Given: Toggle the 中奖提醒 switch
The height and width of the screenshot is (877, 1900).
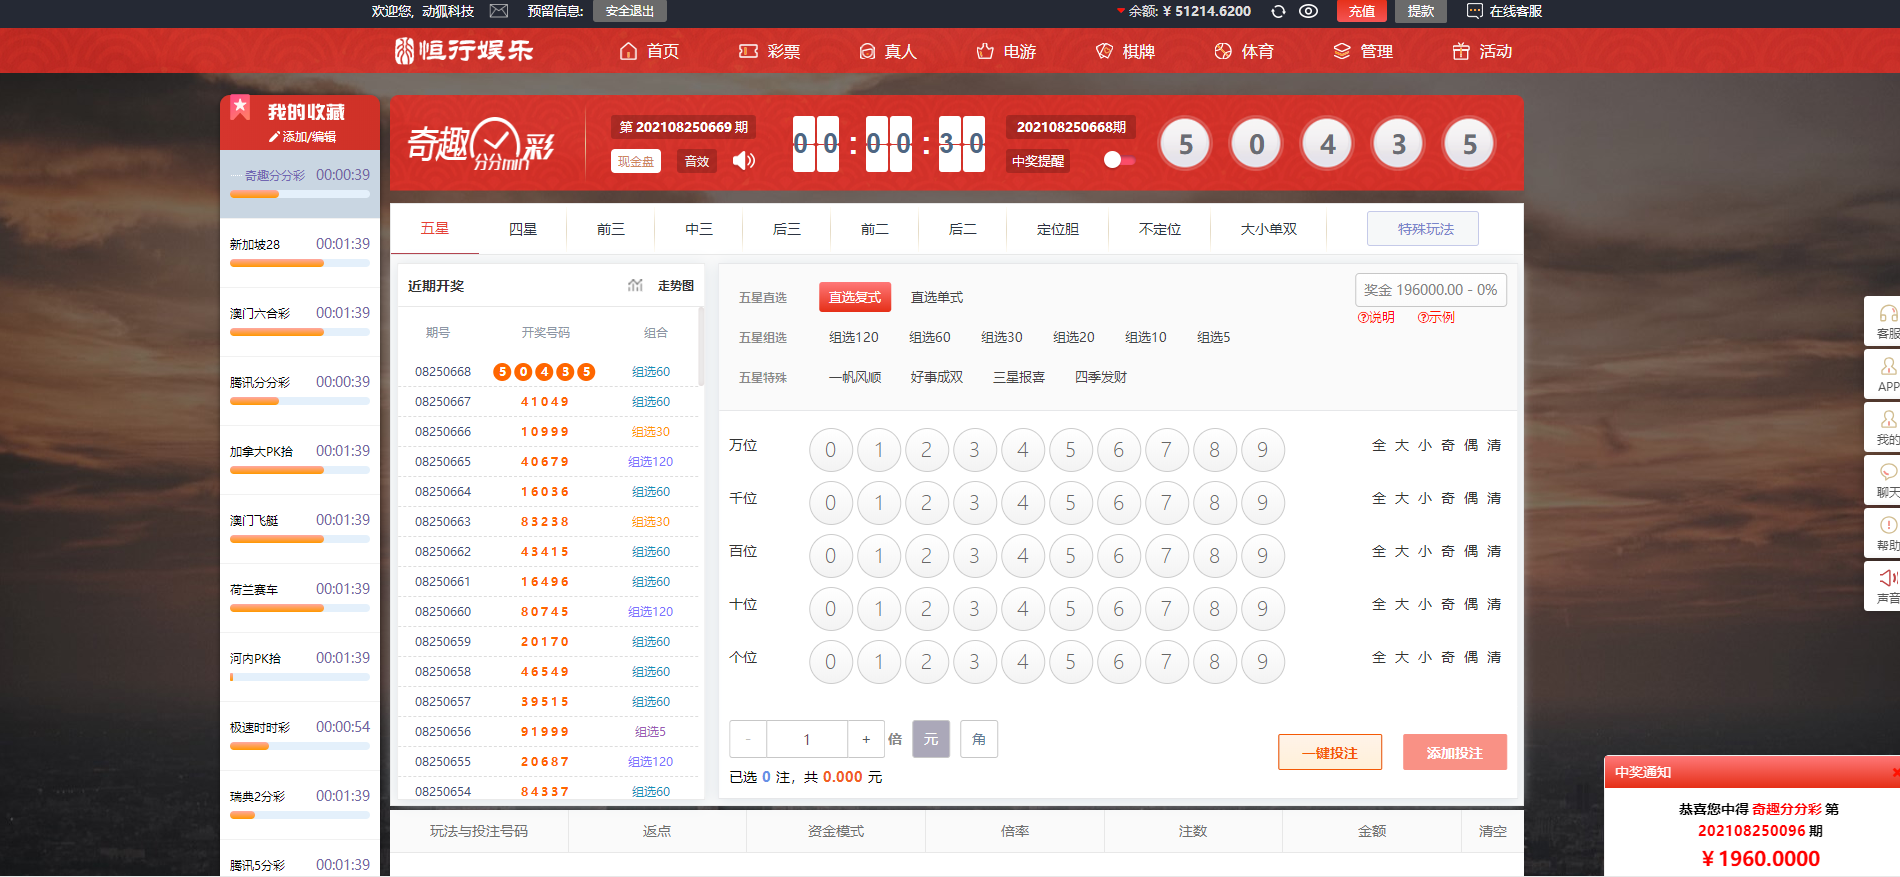Looking at the screenshot, I should coord(1118,160).
